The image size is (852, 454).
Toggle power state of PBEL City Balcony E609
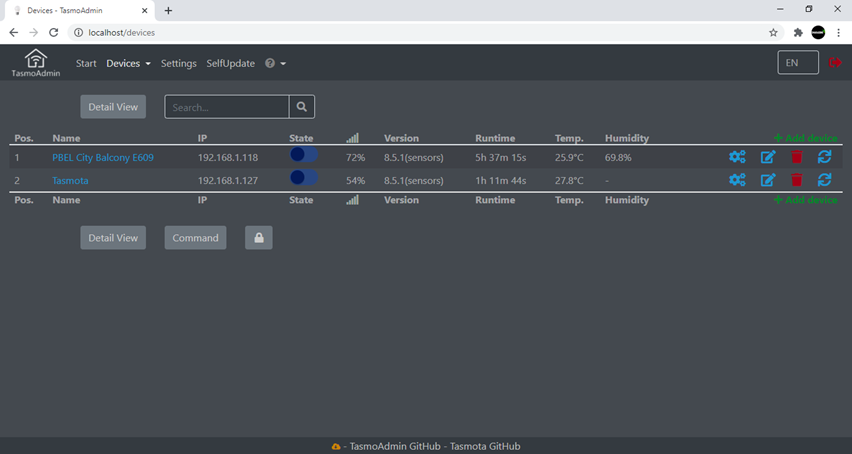pyautogui.click(x=304, y=155)
